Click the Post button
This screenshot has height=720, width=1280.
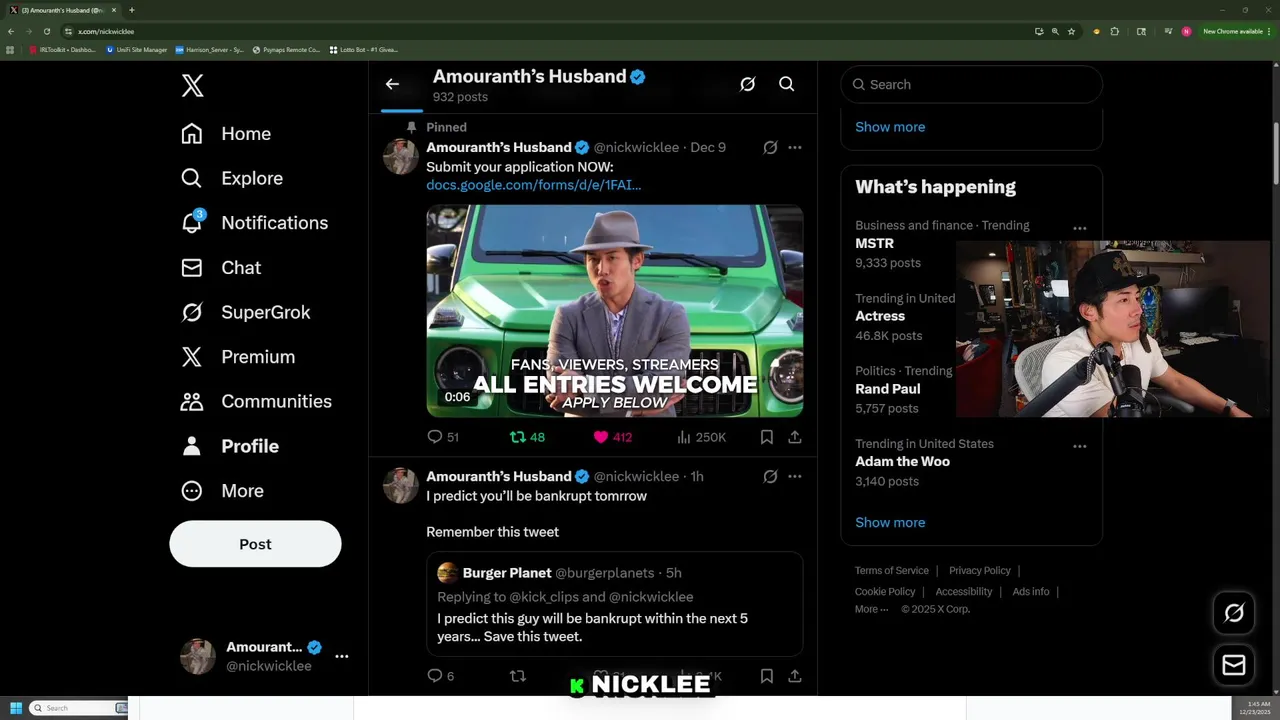tap(255, 544)
